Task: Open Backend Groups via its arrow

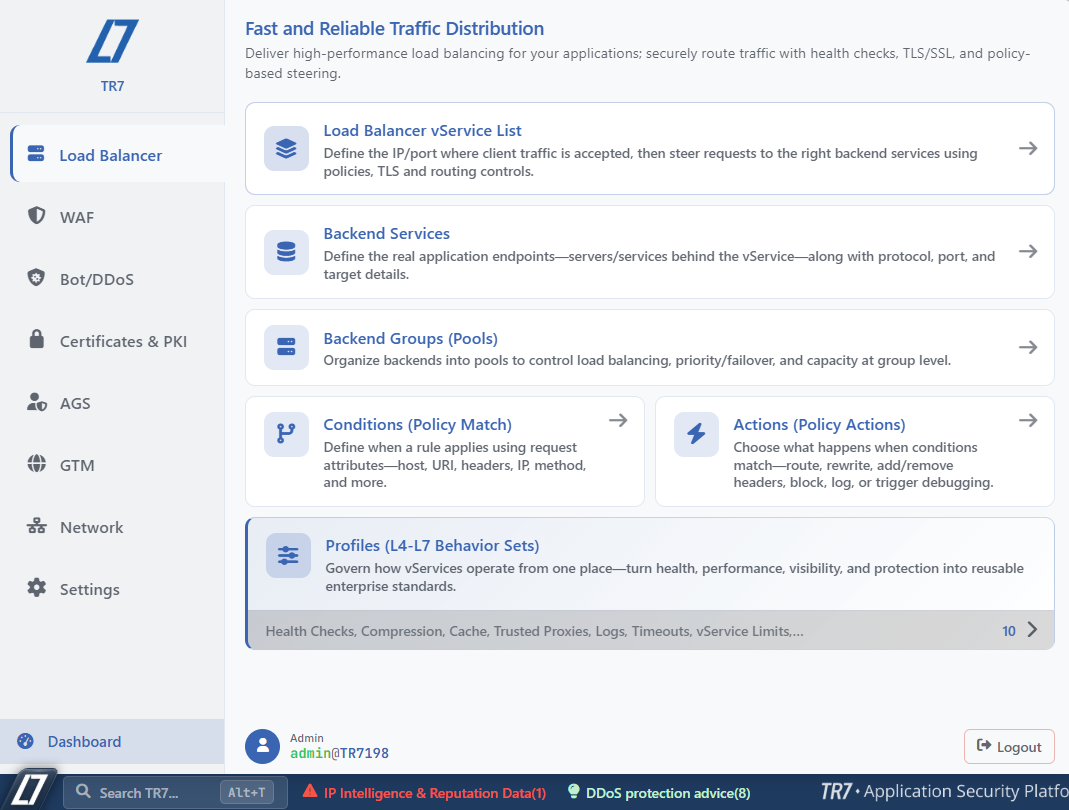Action: [1028, 347]
